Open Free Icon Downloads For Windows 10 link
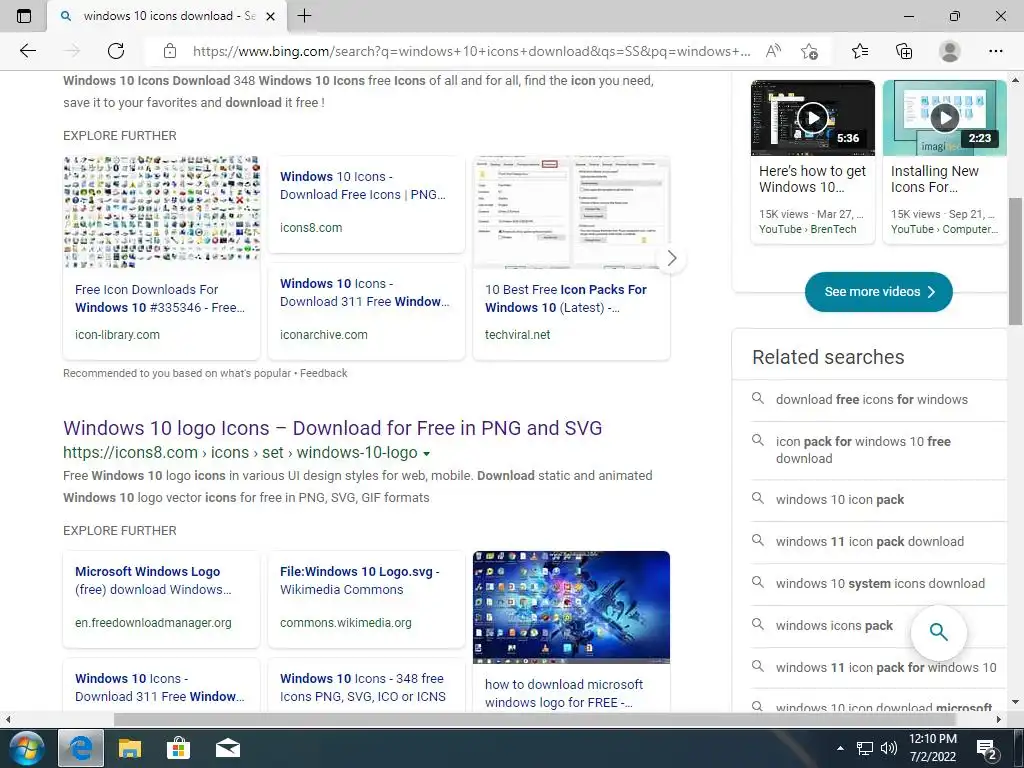 coord(159,298)
